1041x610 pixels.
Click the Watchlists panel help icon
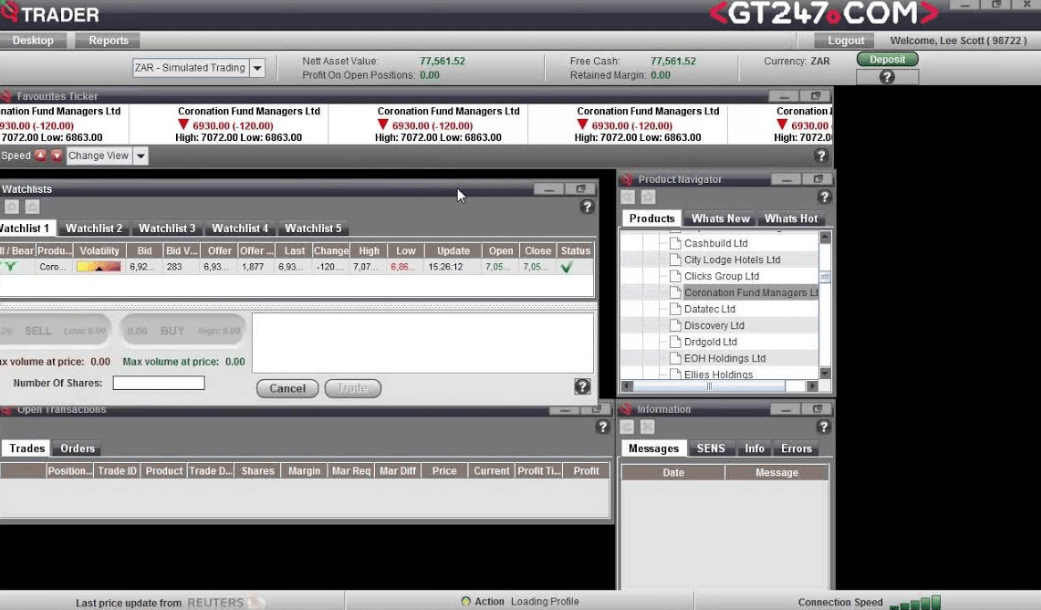[x=587, y=207]
